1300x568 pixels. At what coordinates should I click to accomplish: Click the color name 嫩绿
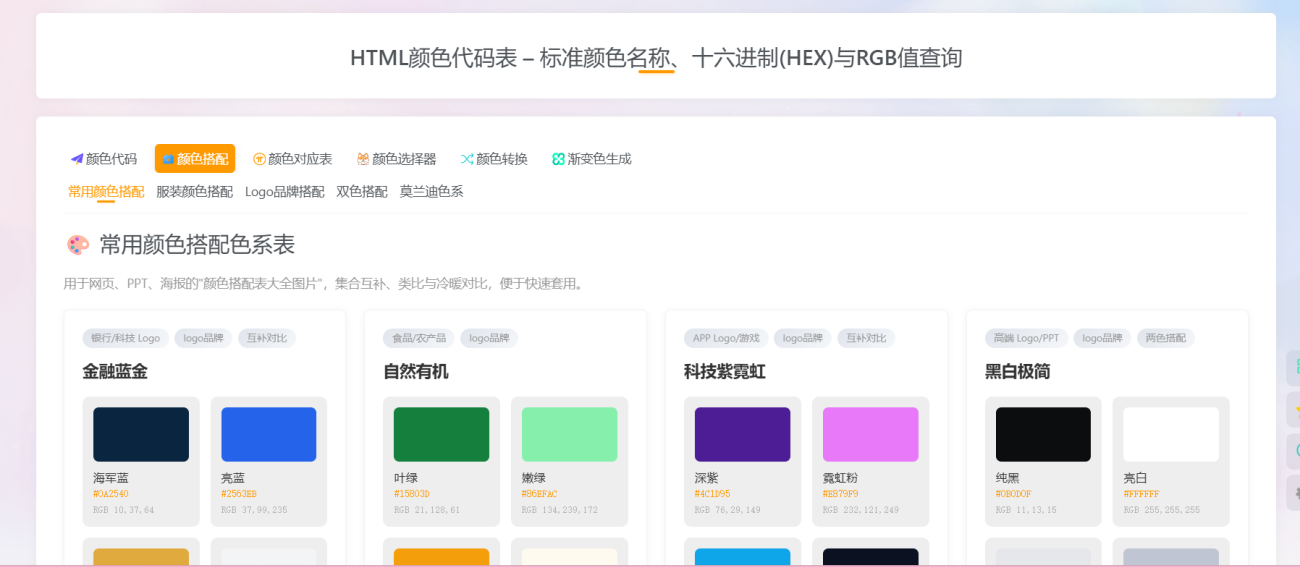[534, 478]
